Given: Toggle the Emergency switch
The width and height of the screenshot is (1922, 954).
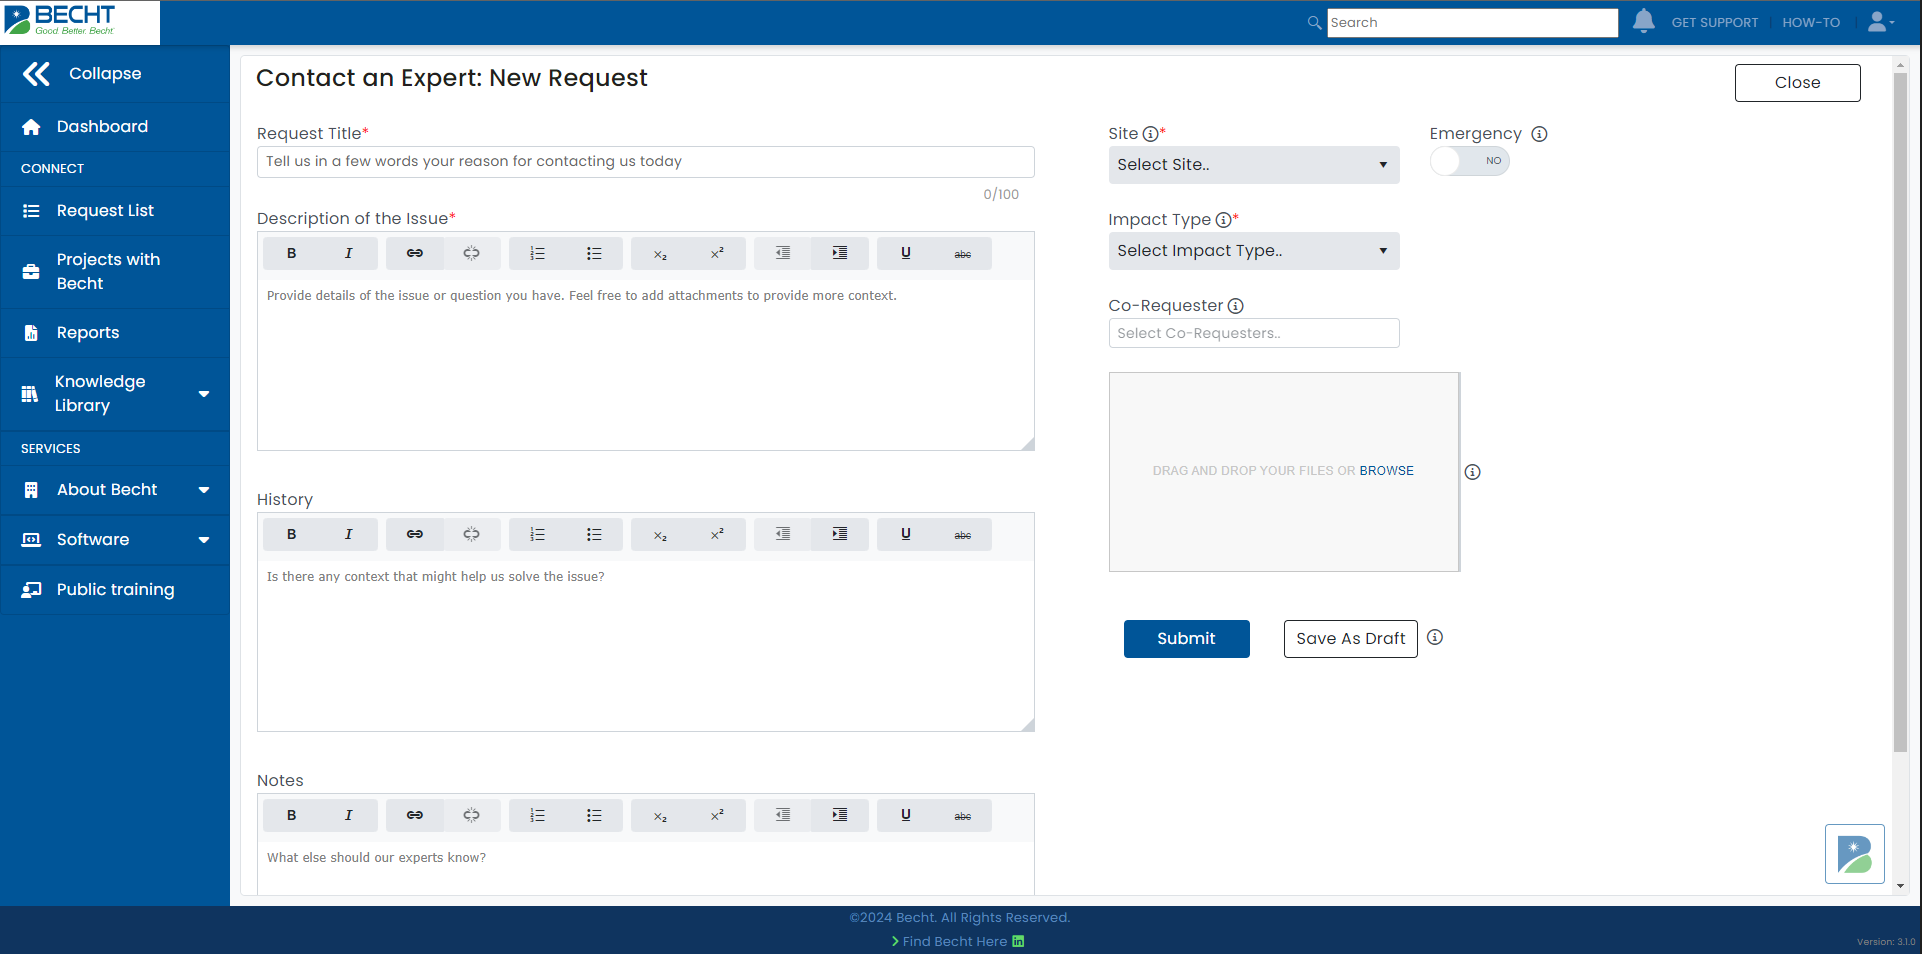Looking at the screenshot, I should tap(1469, 161).
